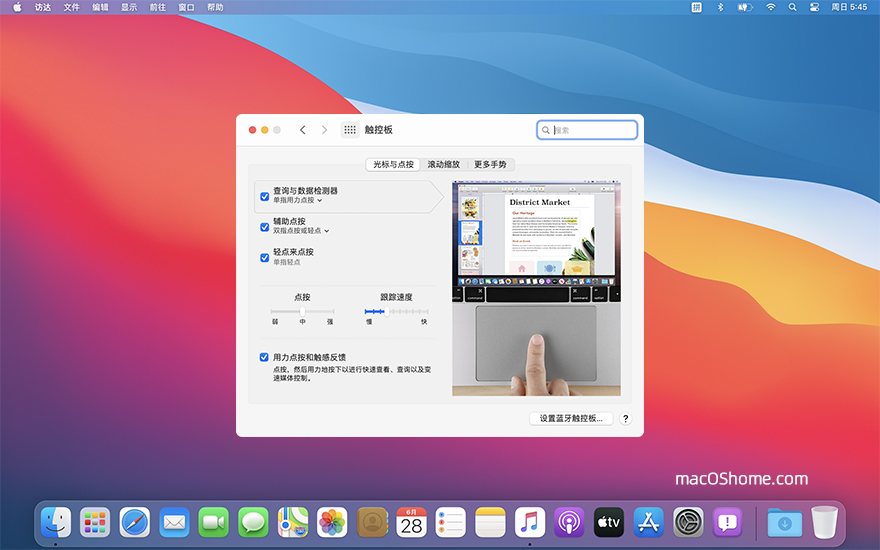Open the Mail app icon
Viewport: 880px width, 550px height.
click(174, 522)
